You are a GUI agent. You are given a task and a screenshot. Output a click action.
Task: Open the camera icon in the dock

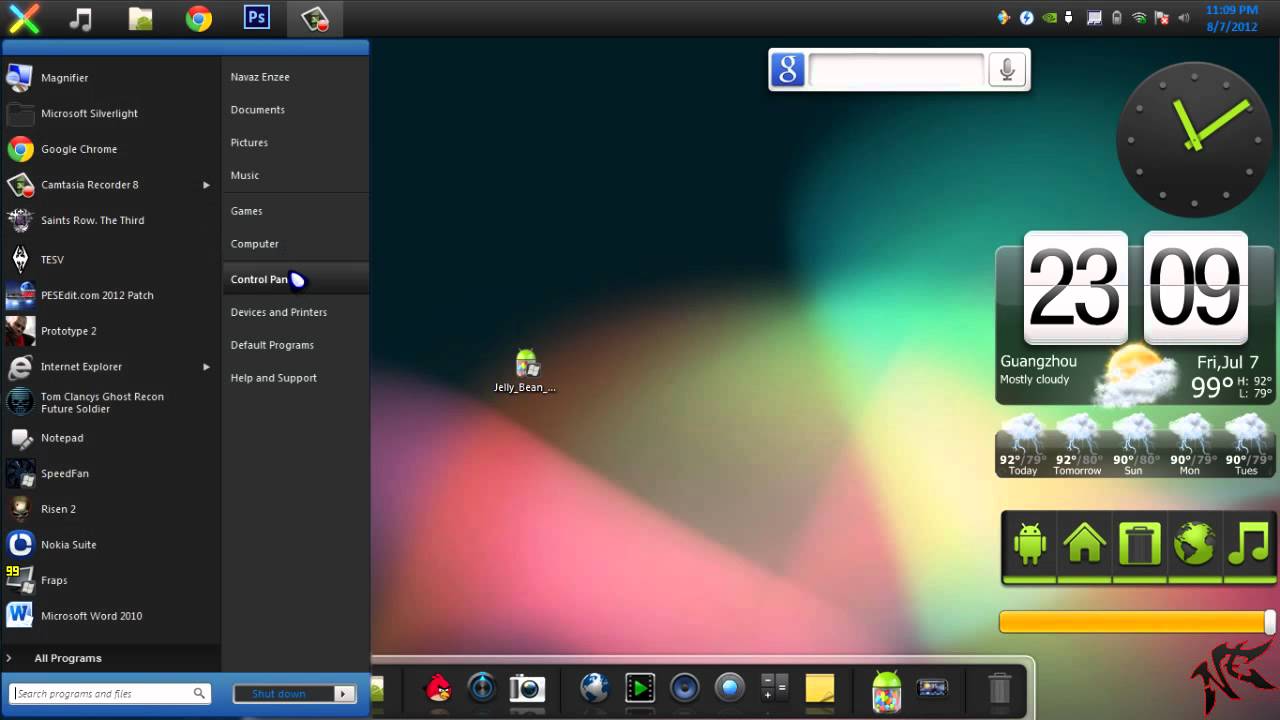[526, 688]
